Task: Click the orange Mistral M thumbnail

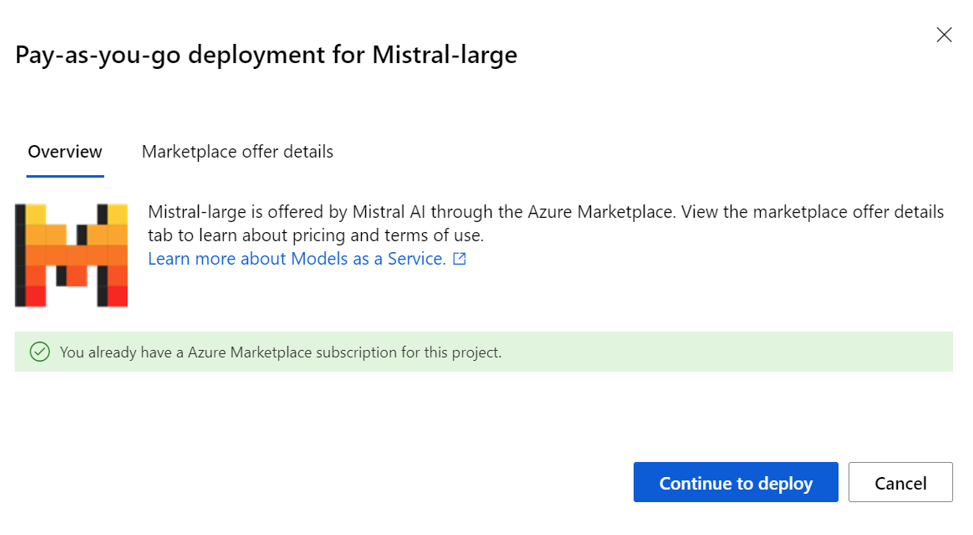Action: pos(71,255)
